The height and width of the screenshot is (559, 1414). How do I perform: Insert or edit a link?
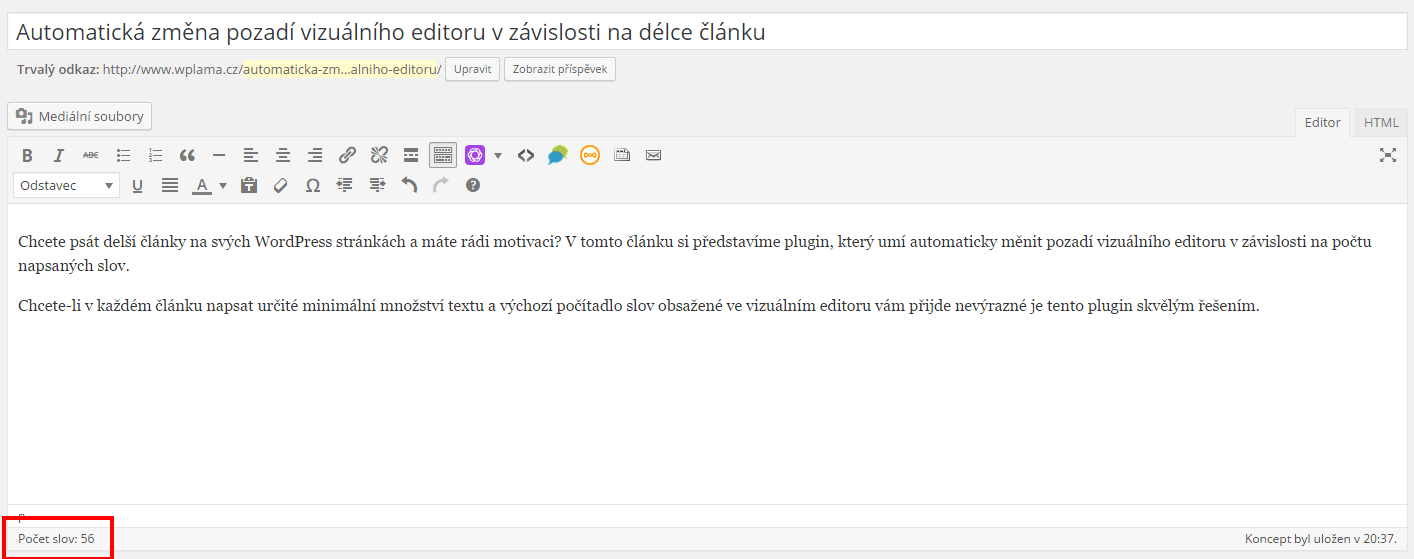pos(347,155)
